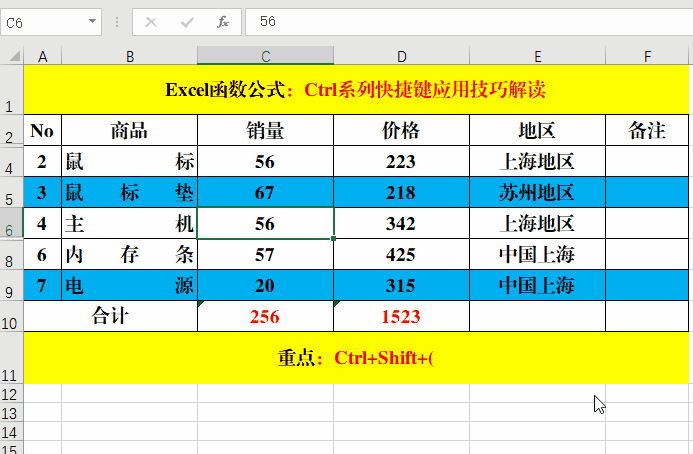
Task: Select row 14 header
Action: click(x=11, y=431)
